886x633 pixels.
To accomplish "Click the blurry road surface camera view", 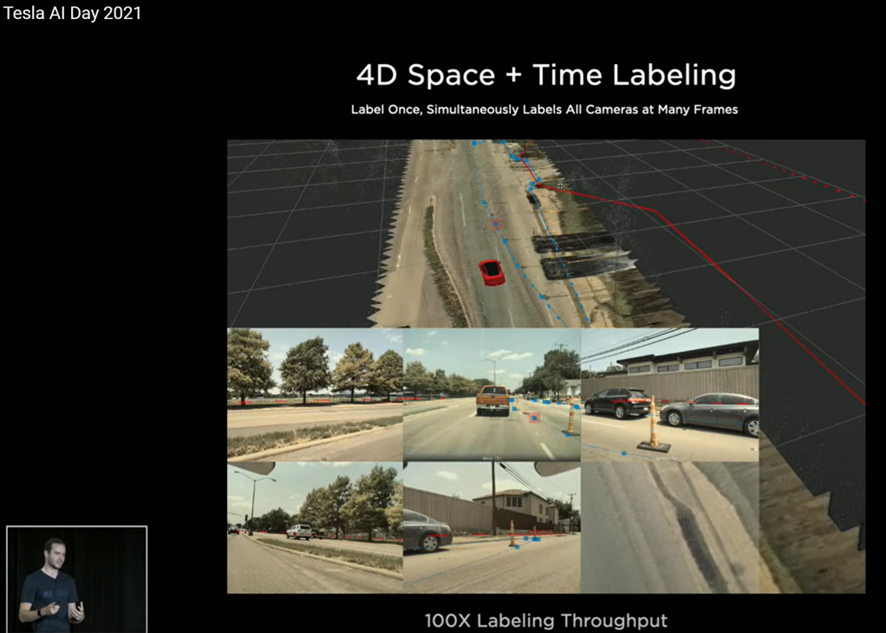I will click(670, 527).
